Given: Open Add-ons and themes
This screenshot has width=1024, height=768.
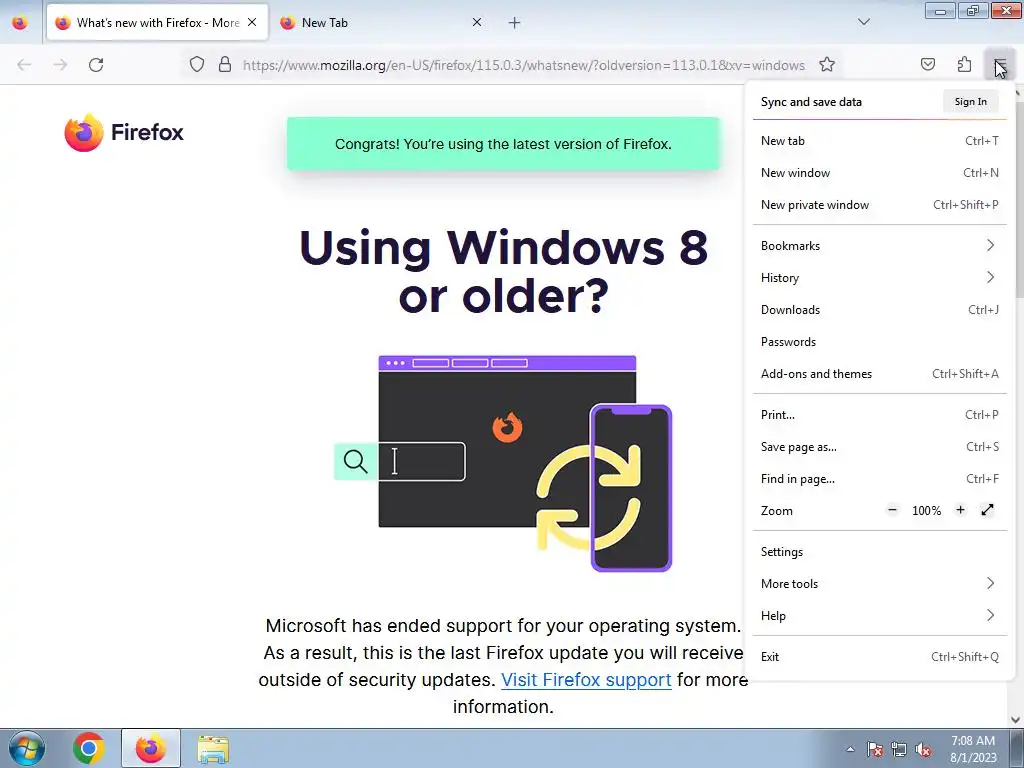Looking at the screenshot, I should (x=880, y=374).
